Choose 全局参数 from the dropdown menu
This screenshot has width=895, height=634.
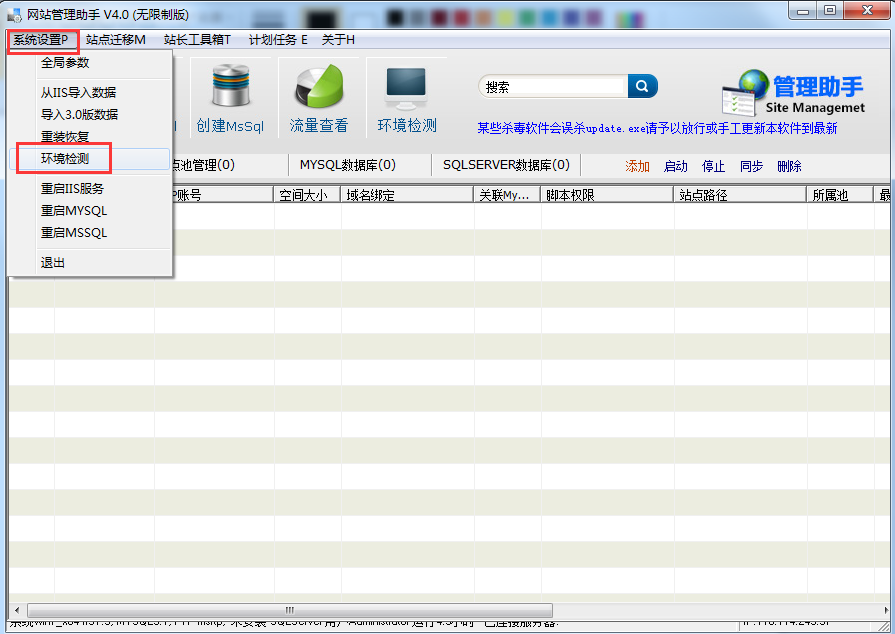tap(65, 63)
